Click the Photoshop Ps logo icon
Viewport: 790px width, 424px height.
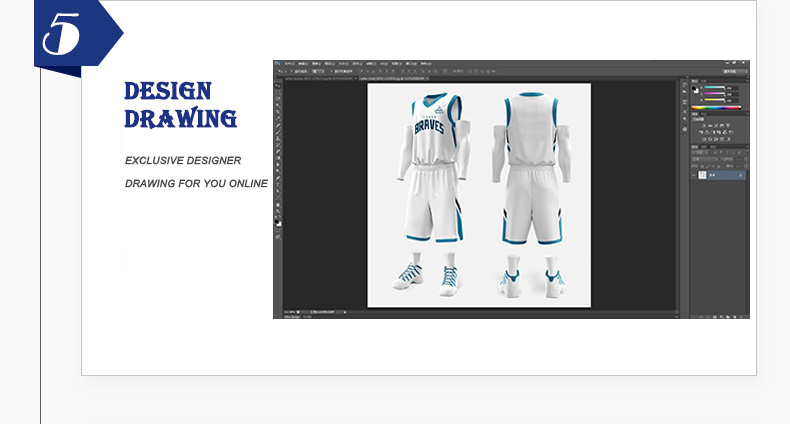279,64
